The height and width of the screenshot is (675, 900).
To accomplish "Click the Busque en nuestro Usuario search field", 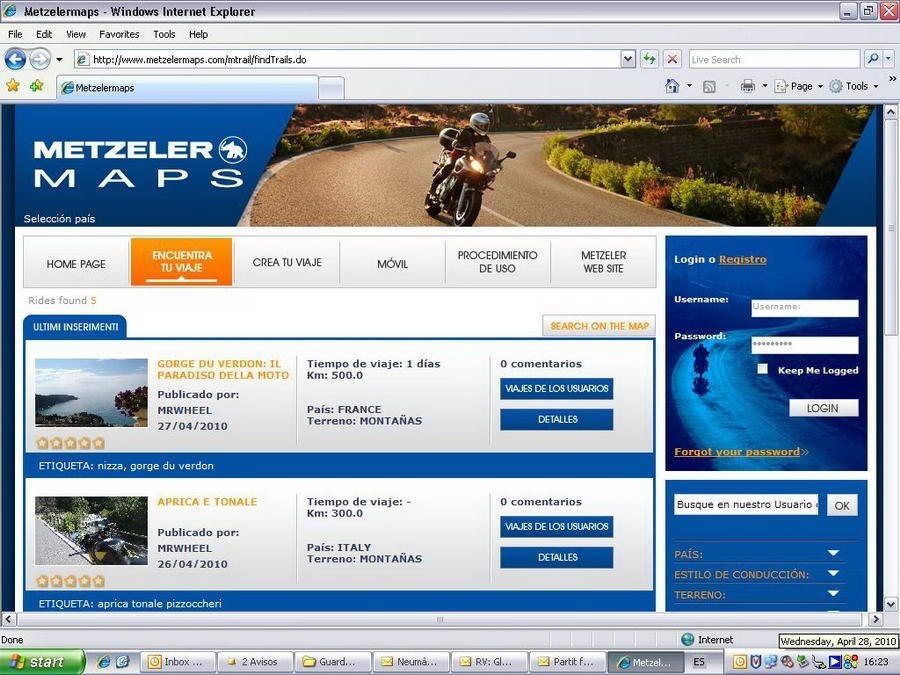I will point(746,505).
